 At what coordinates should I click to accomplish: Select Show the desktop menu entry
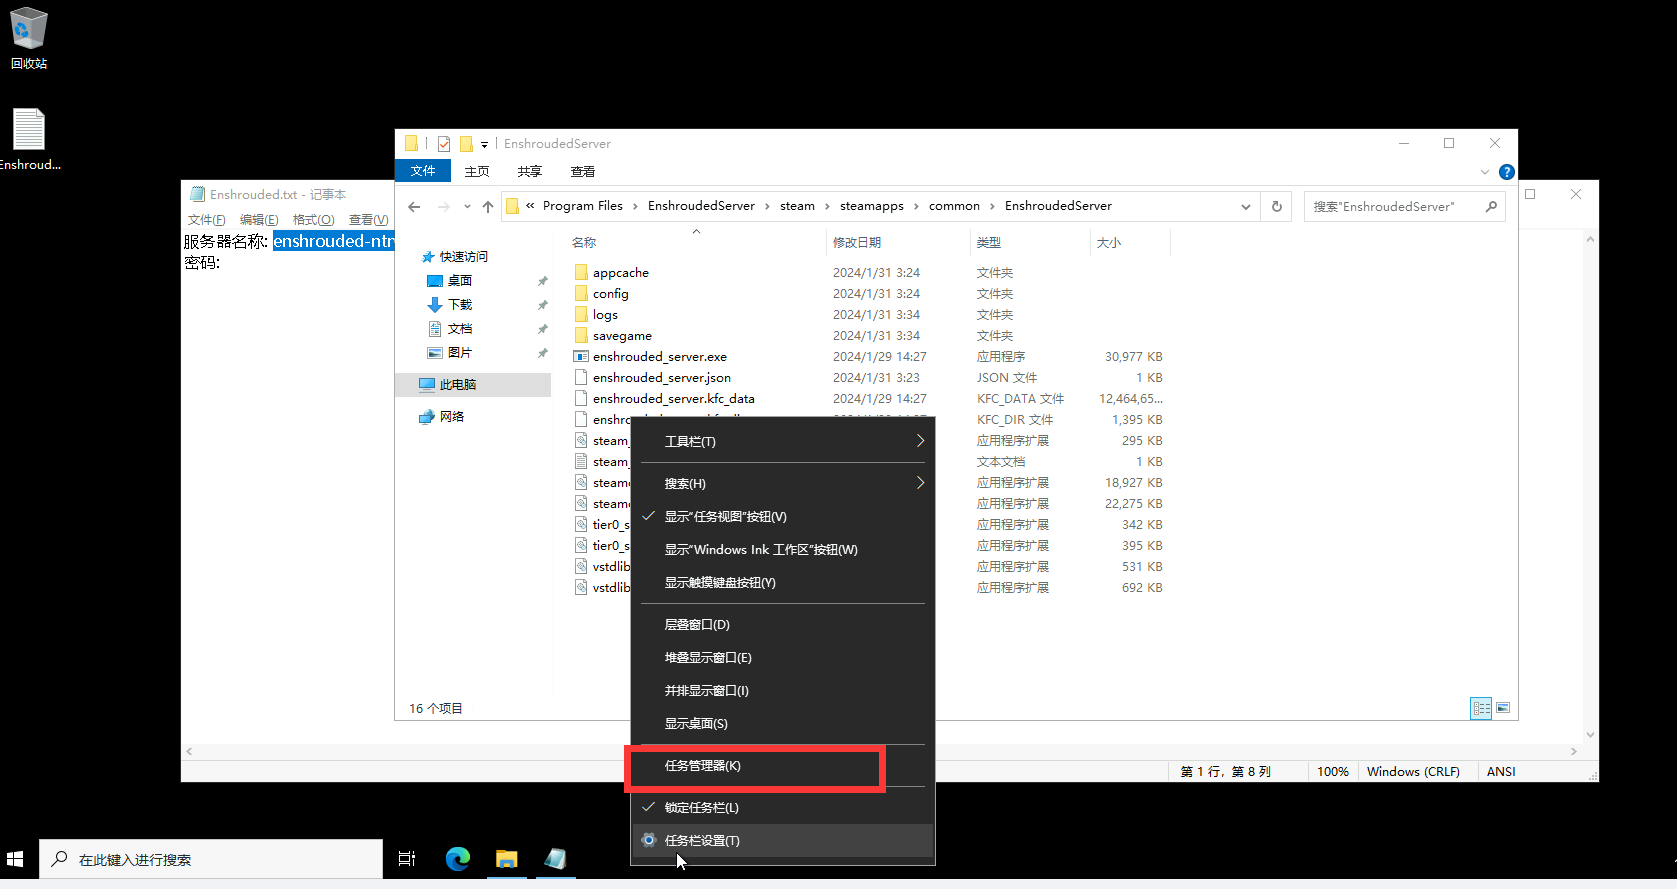click(x=783, y=724)
